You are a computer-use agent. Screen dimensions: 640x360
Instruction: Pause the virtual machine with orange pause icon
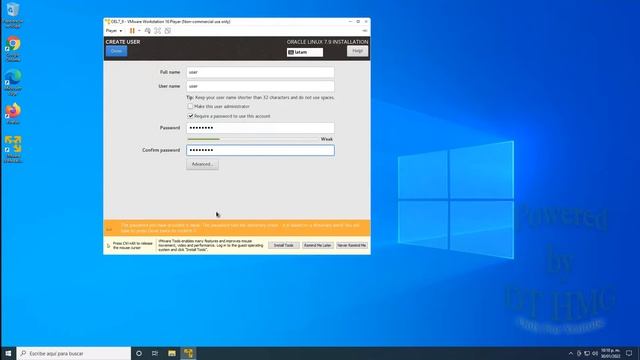coord(132,31)
